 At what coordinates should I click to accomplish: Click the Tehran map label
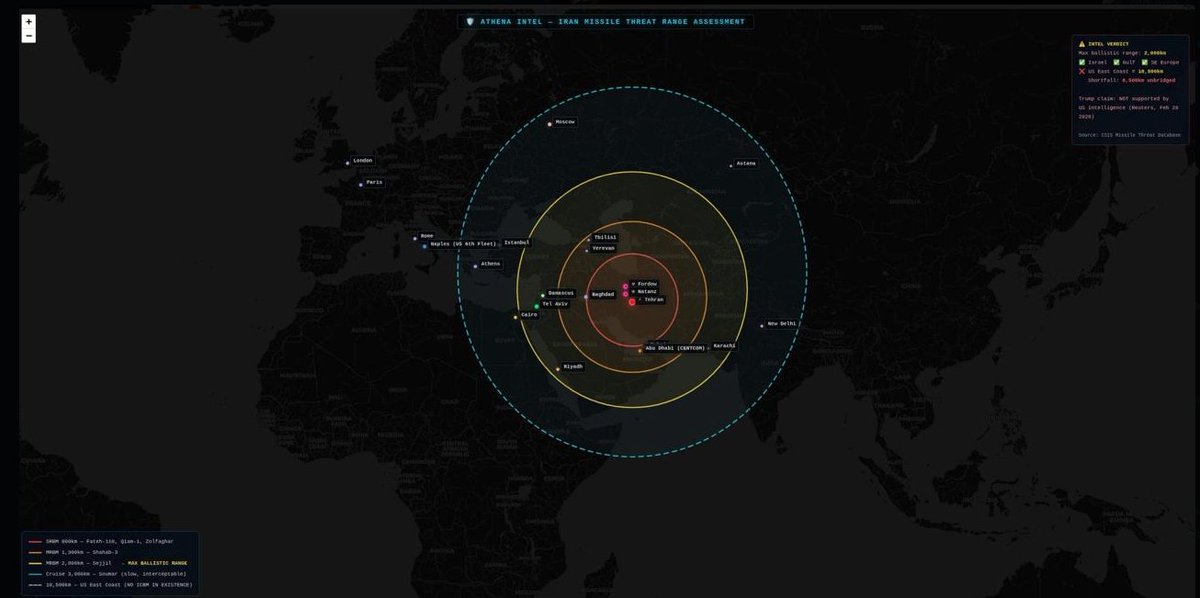point(651,300)
